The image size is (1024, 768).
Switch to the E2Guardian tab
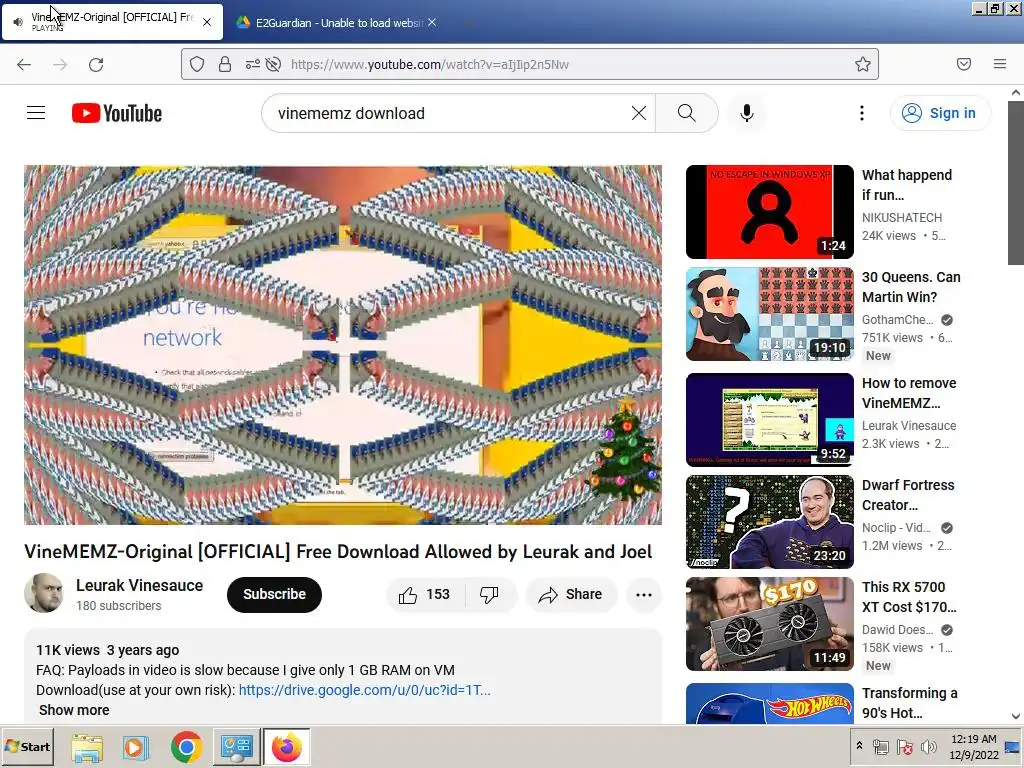click(336, 23)
